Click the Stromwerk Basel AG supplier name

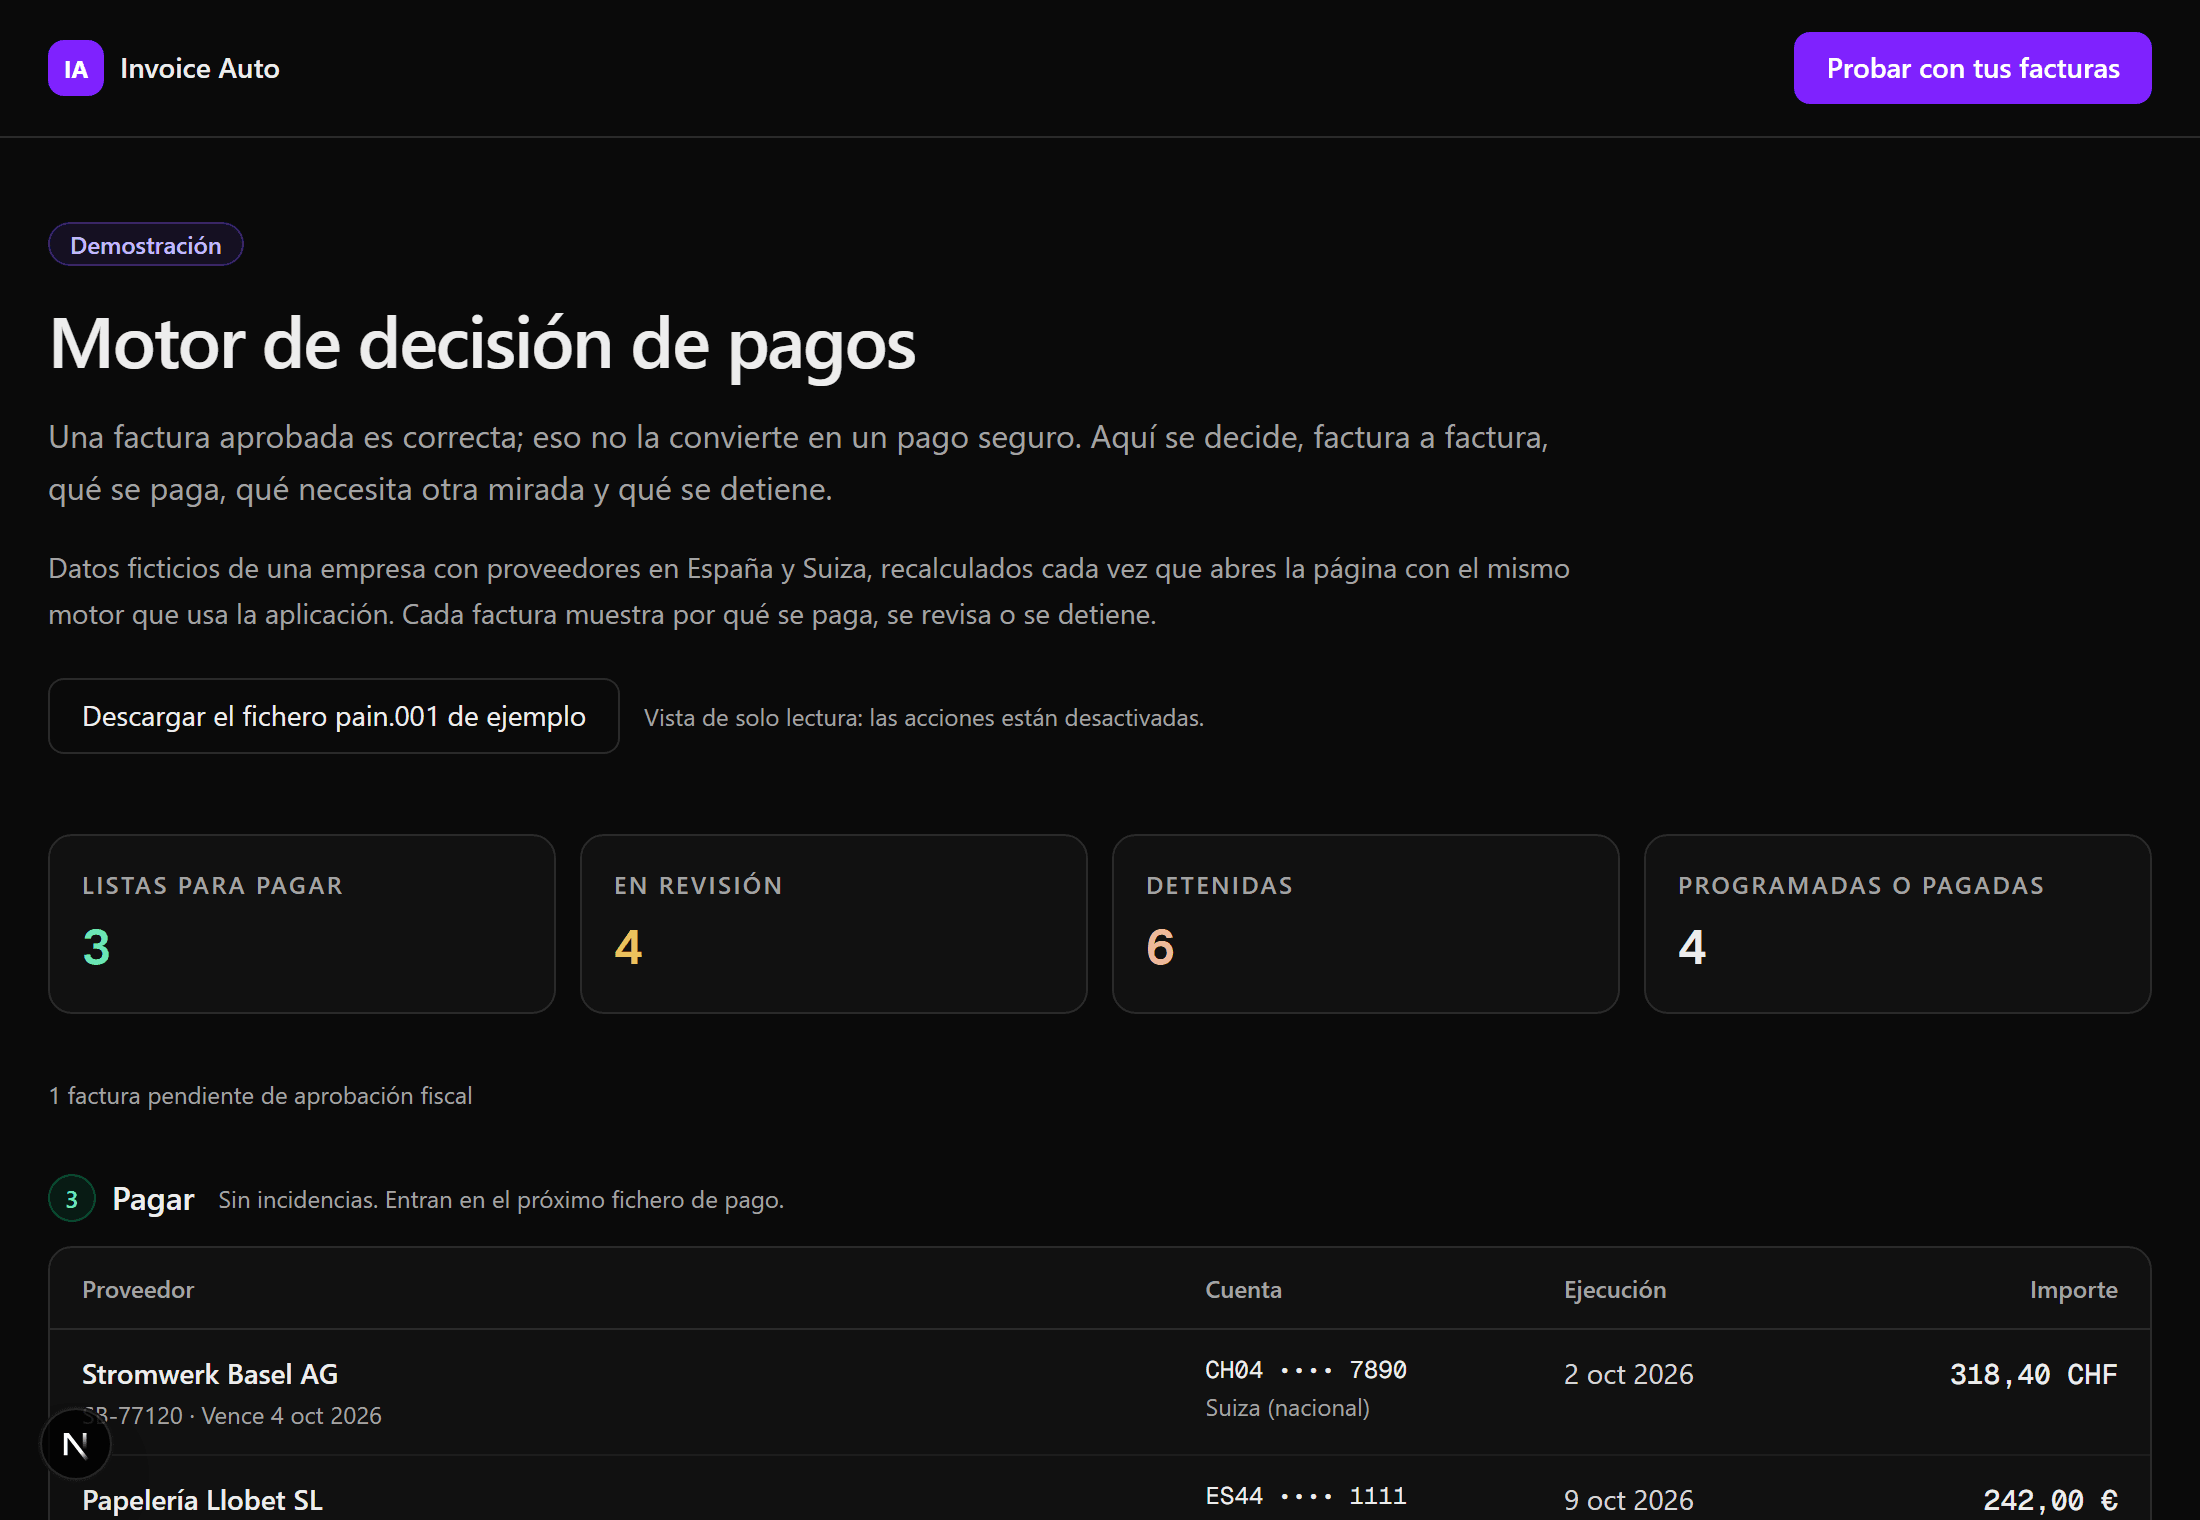tap(210, 1374)
